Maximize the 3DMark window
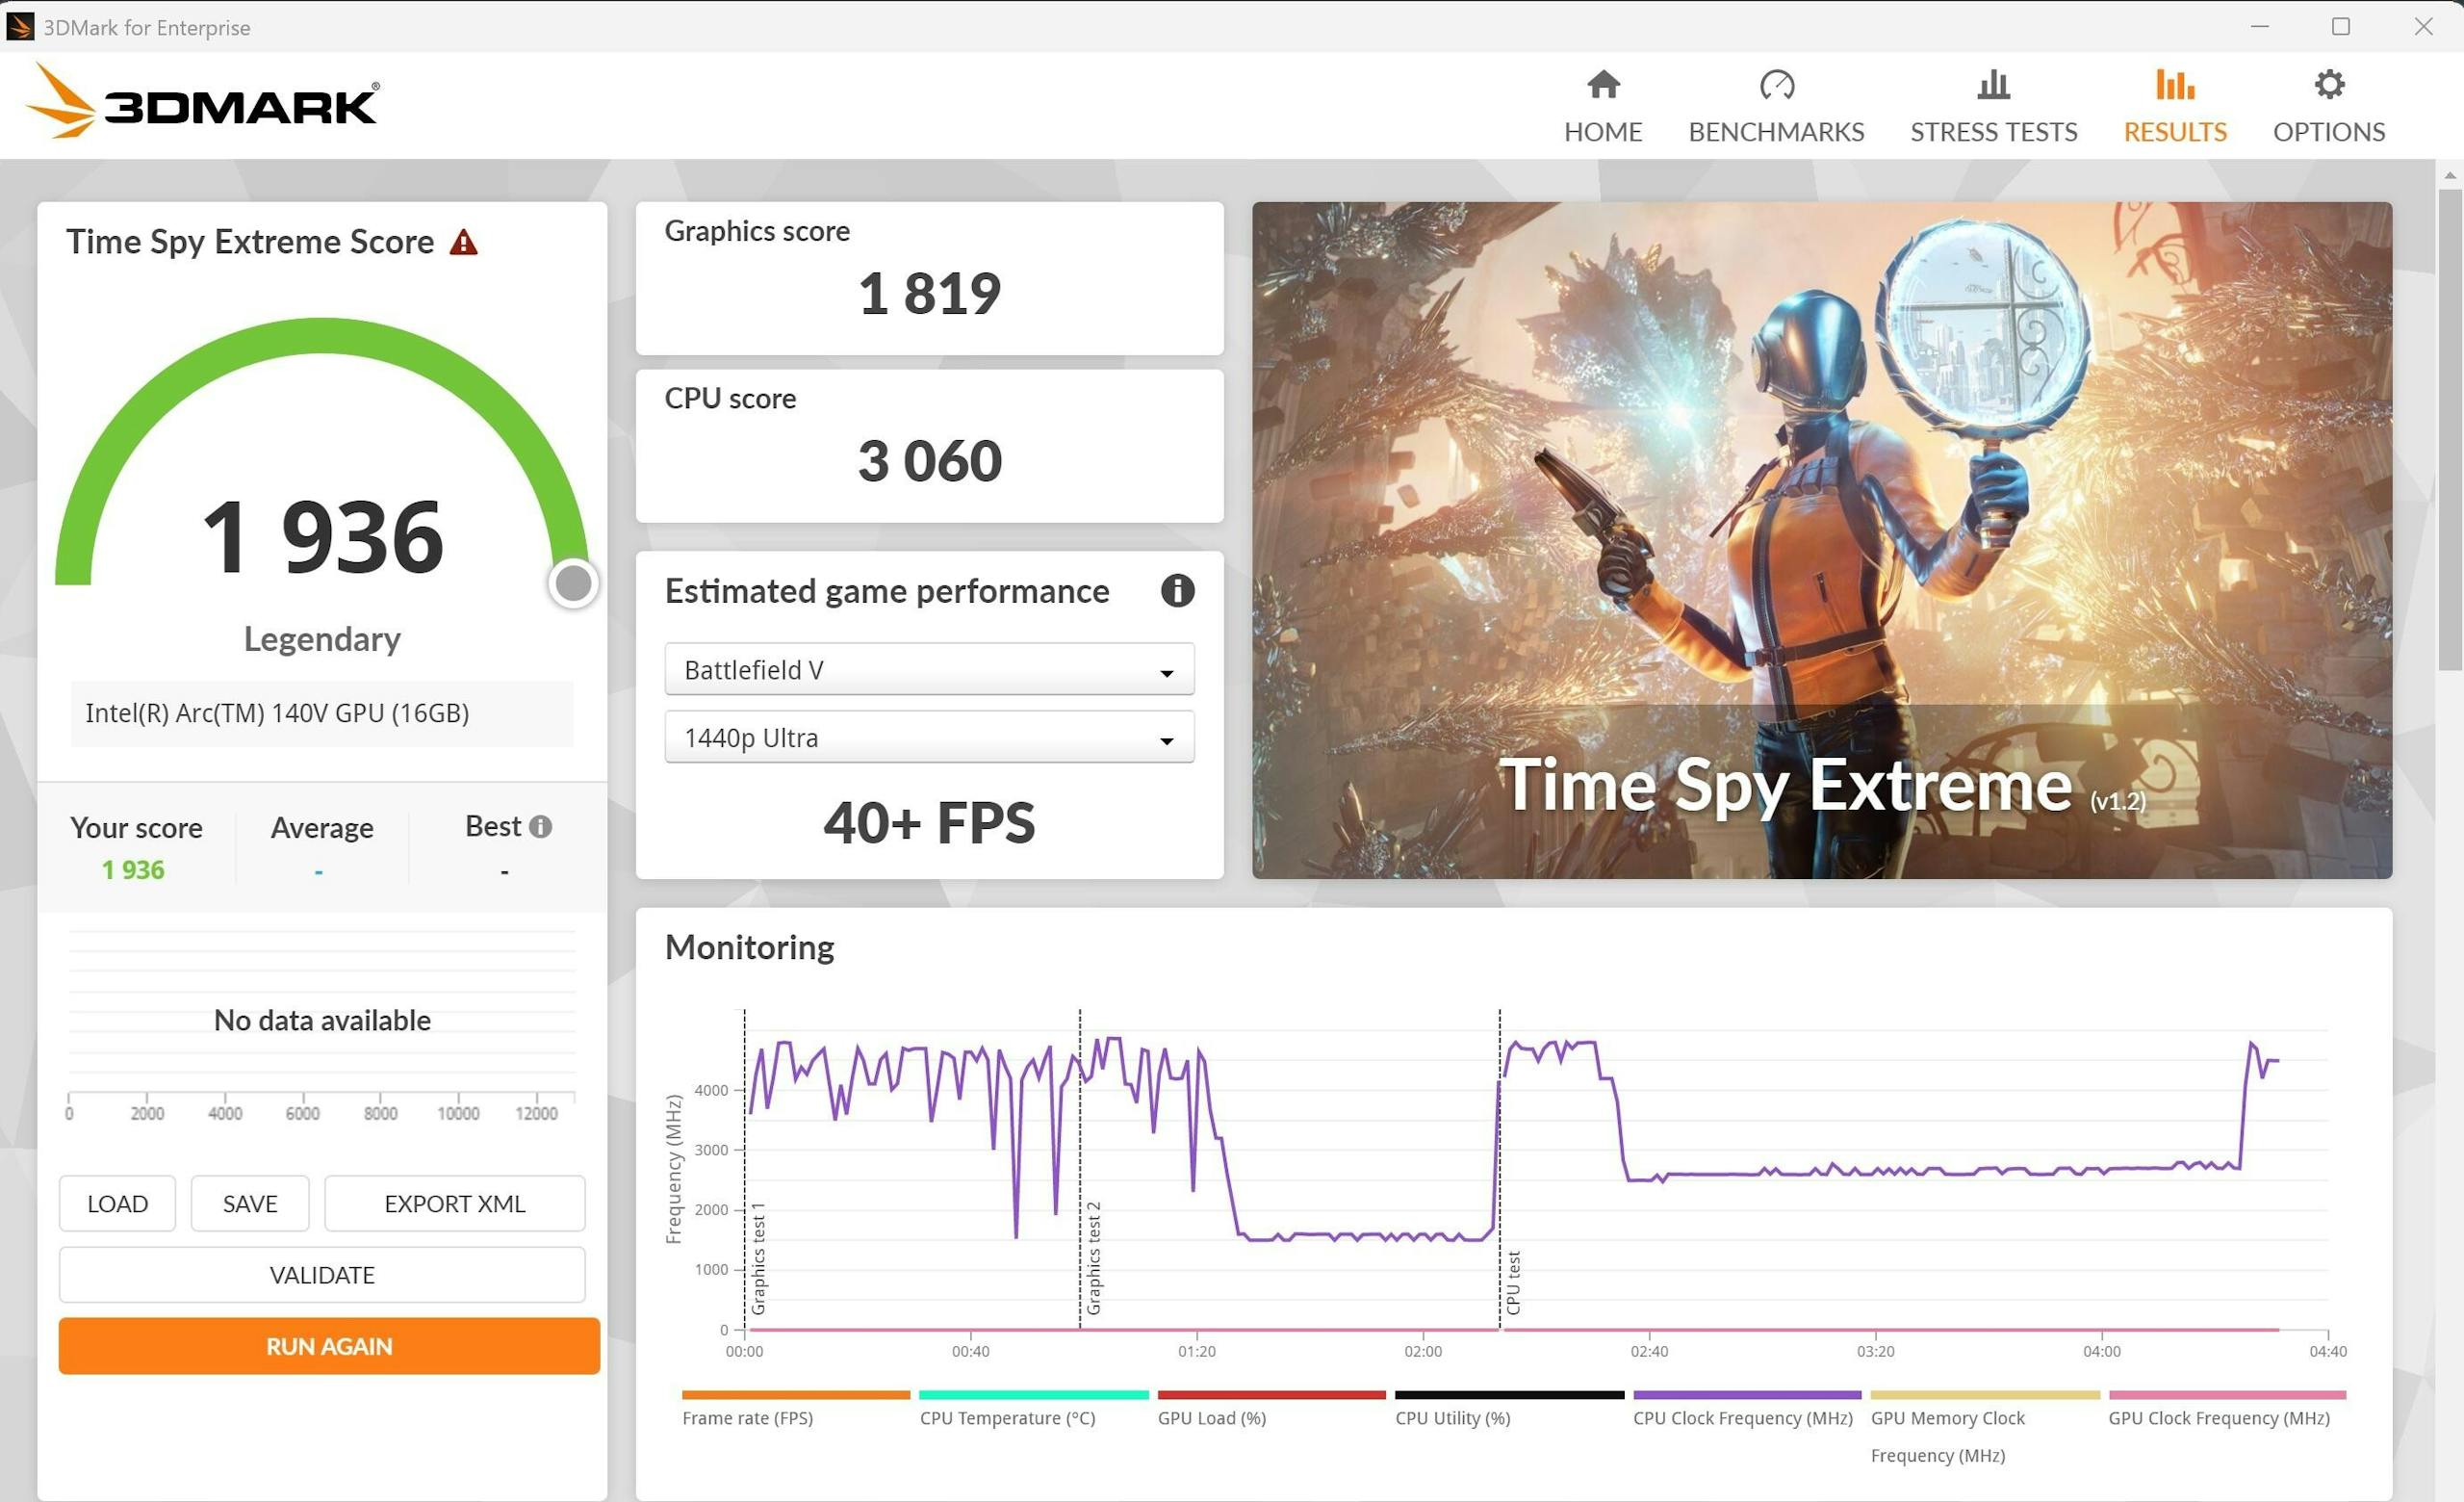Image resolution: width=2464 pixels, height=1502 pixels. pos(2341,27)
